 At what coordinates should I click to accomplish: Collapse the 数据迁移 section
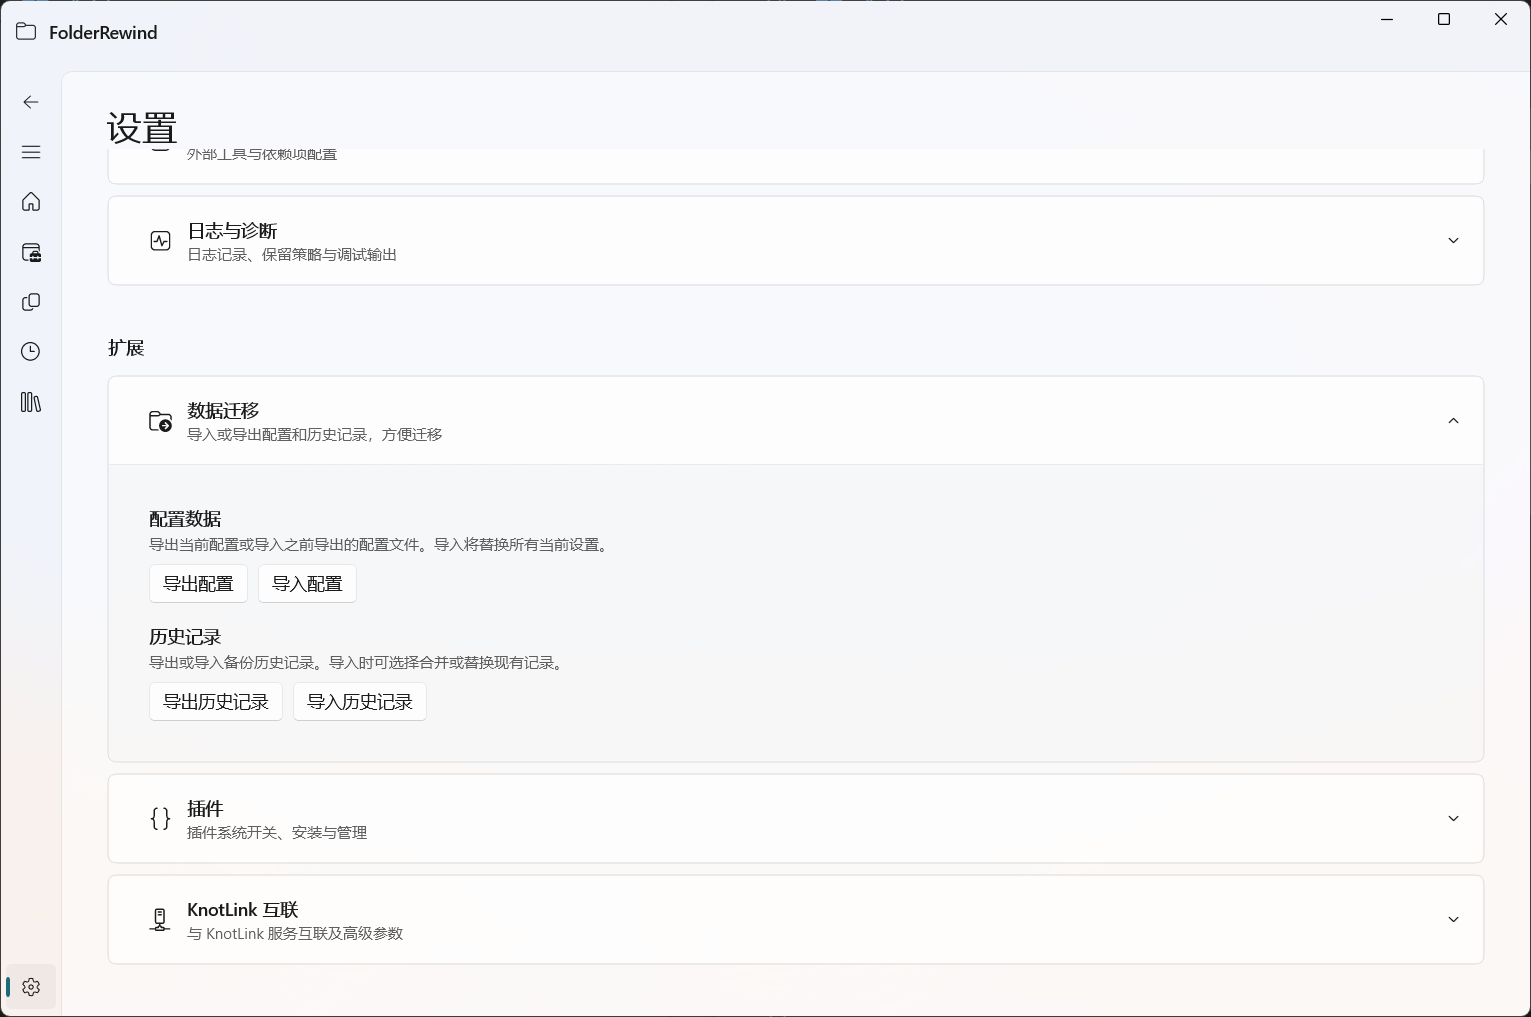point(1453,420)
